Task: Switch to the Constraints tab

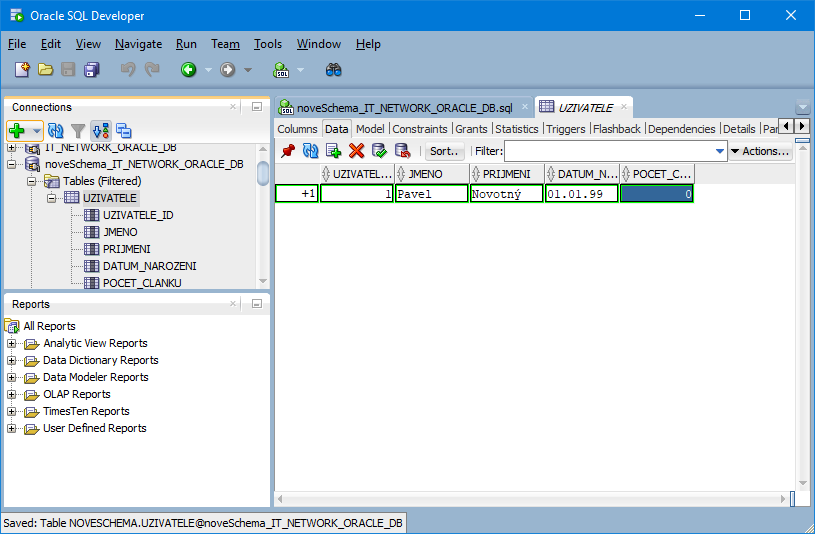Action: [420, 129]
